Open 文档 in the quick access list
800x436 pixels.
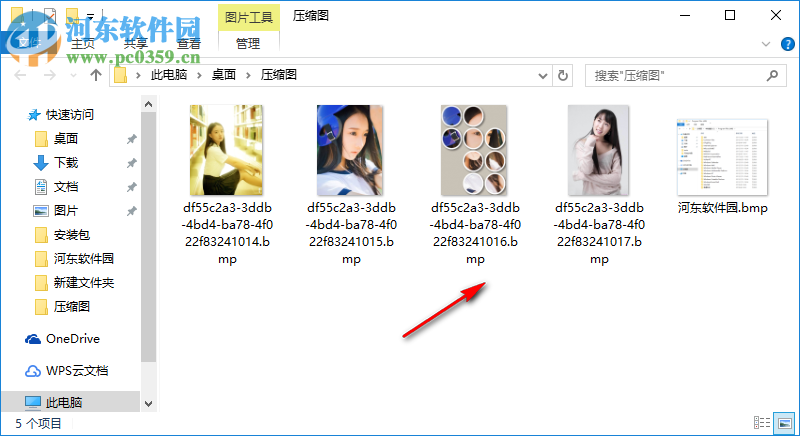click(x=66, y=186)
